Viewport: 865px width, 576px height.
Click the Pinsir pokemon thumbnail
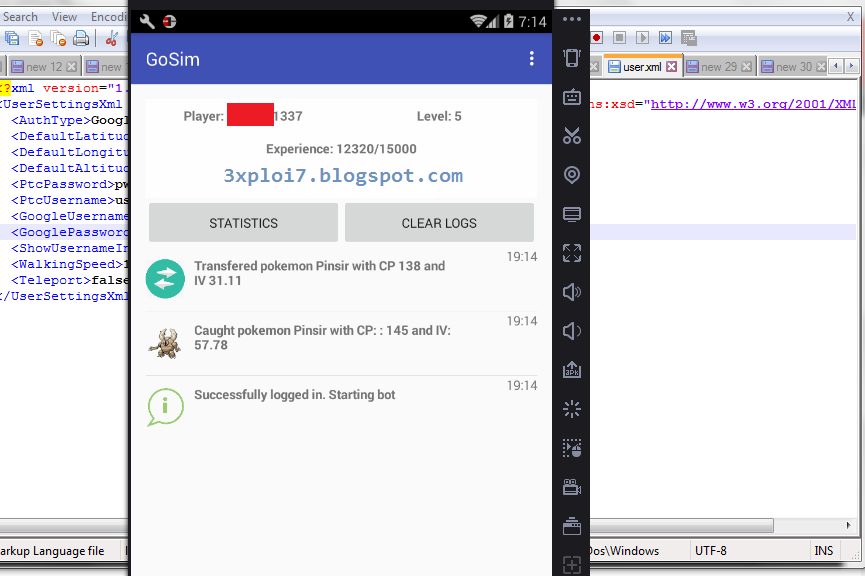point(165,344)
